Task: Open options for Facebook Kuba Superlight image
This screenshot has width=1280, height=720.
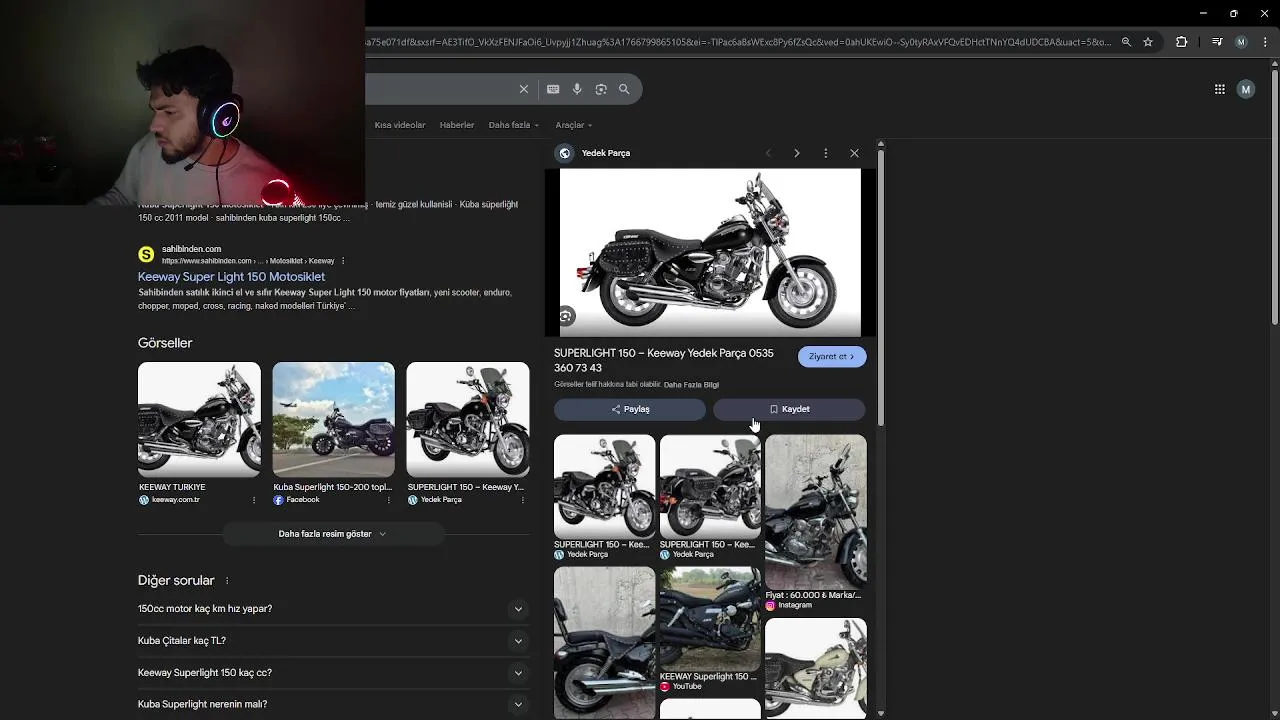Action: [389, 500]
